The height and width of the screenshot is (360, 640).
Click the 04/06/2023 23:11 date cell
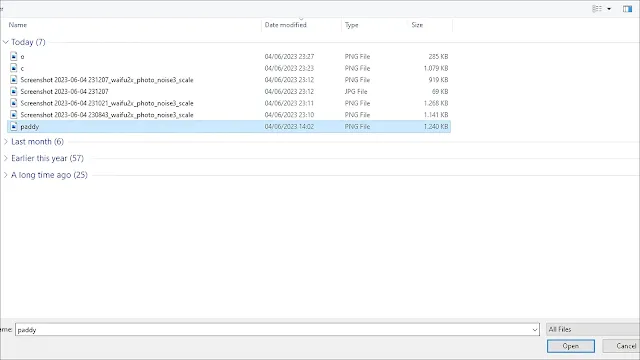pos(289,103)
